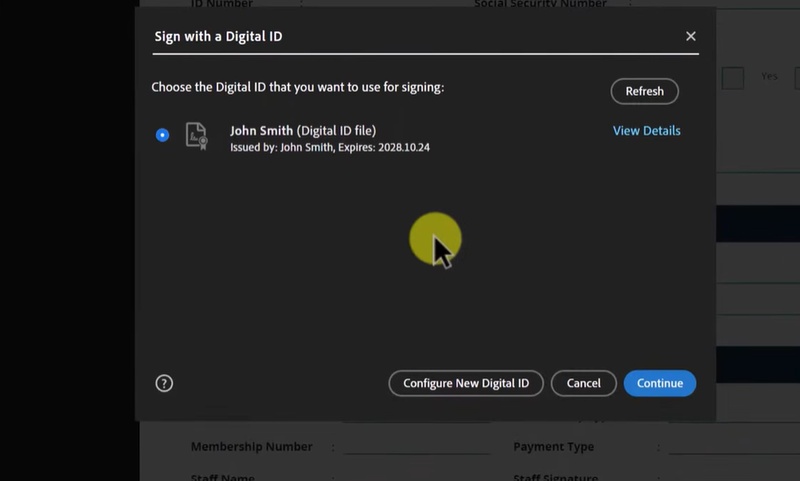Screen dimensions: 800x481
Task: Select the John Smith Digital ID radio button
Action: [162, 135]
